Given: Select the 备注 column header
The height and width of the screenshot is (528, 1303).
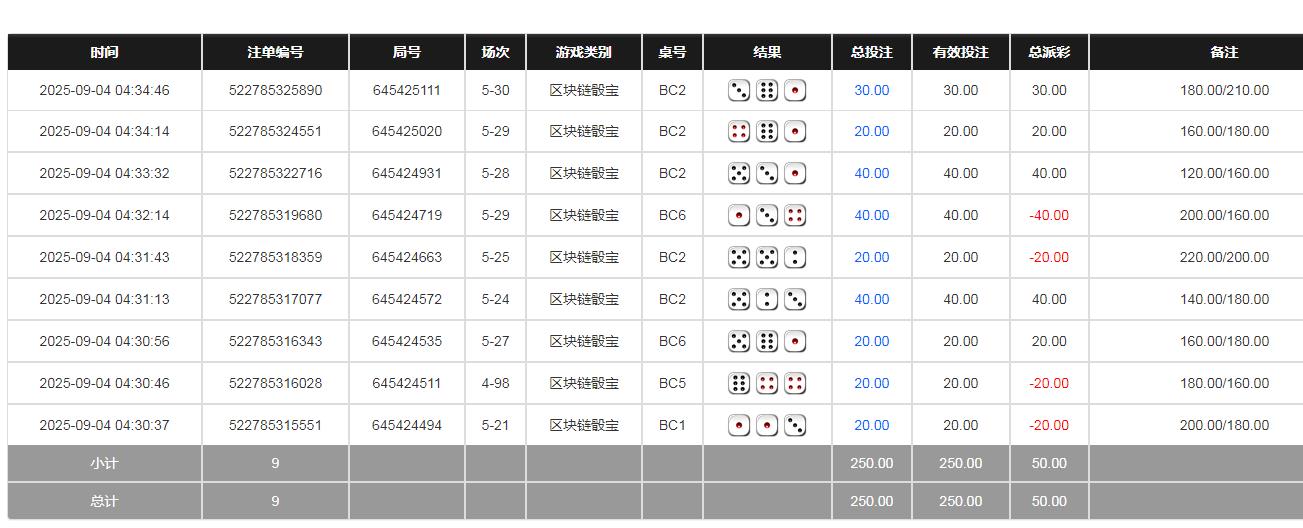Looking at the screenshot, I should [1224, 53].
